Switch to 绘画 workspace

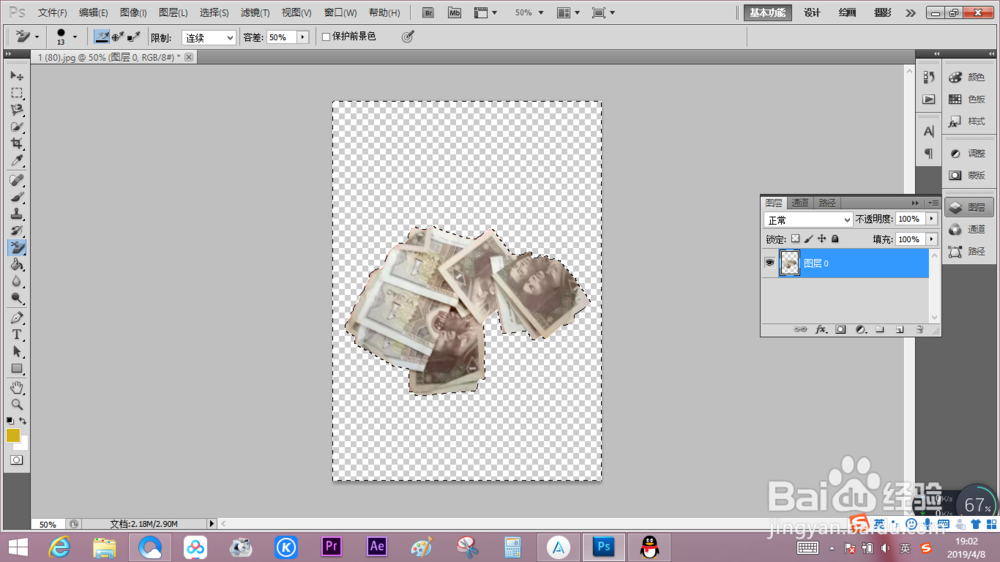(x=847, y=13)
